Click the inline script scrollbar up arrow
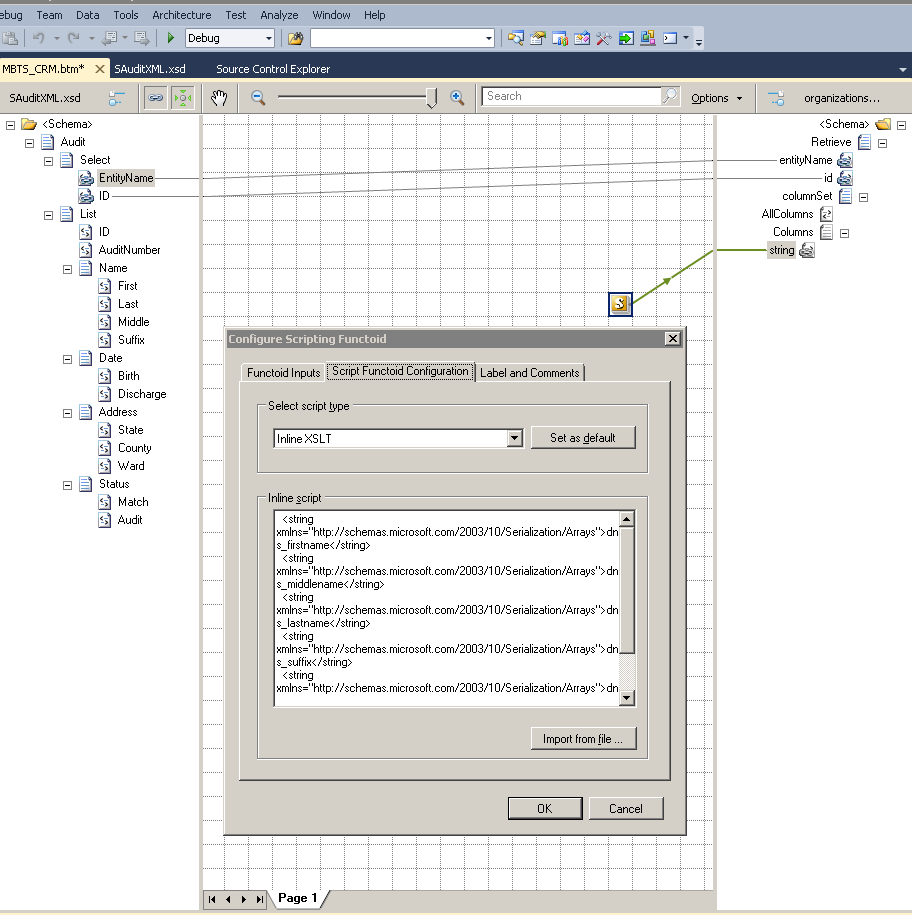This screenshot has height=915, width=912. (x=627, y=519)
